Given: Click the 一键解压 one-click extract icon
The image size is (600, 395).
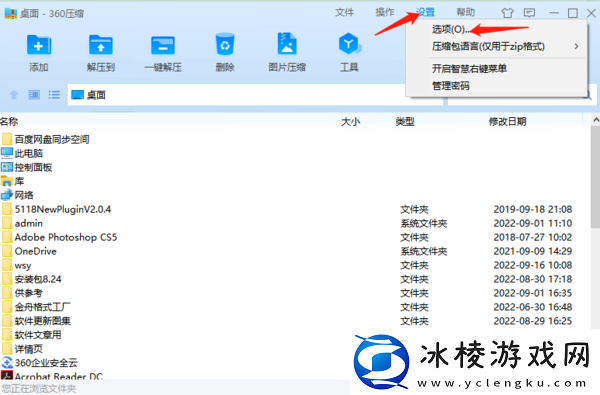Looking at the screenshot, I should click(x=163, y=46).
